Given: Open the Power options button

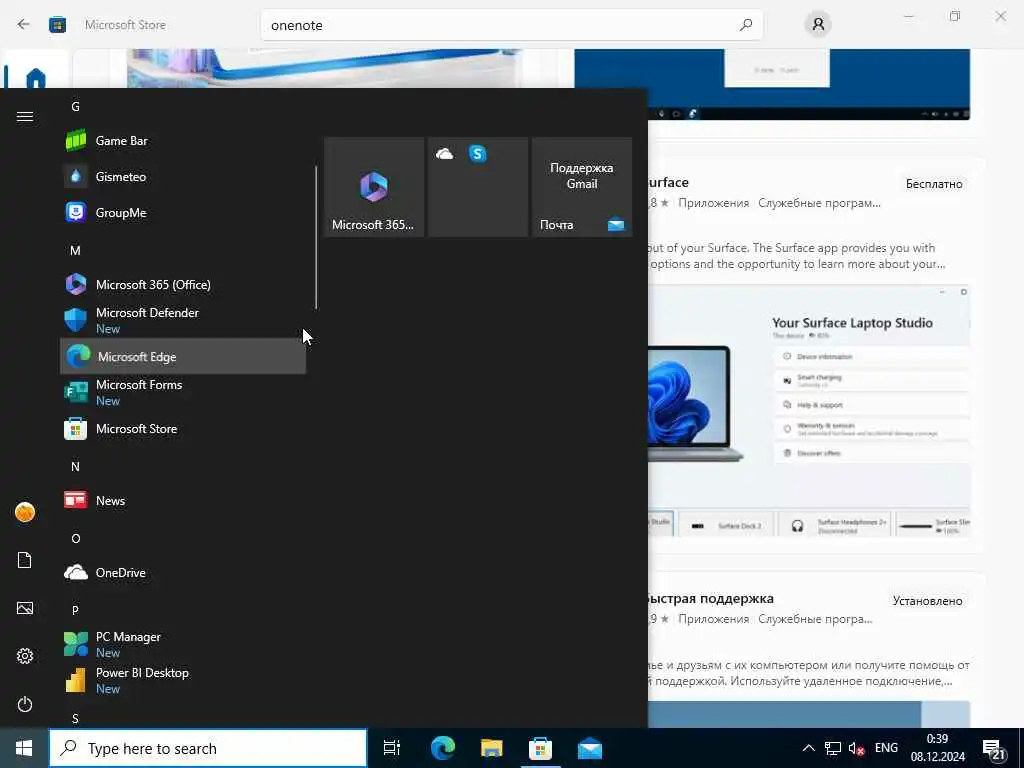Looking at the screenshot, I should pyautogui.click(x=25, y=704).
